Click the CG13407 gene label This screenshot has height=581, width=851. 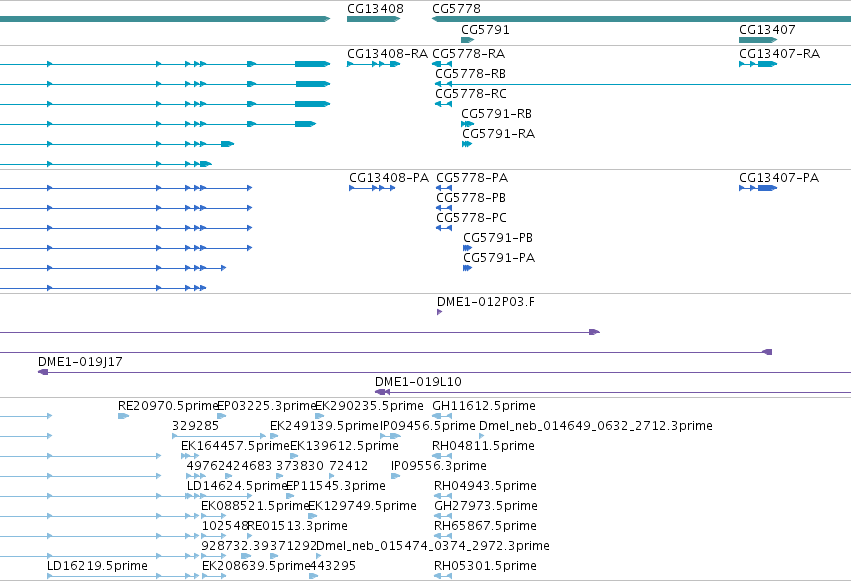[767, 30]
